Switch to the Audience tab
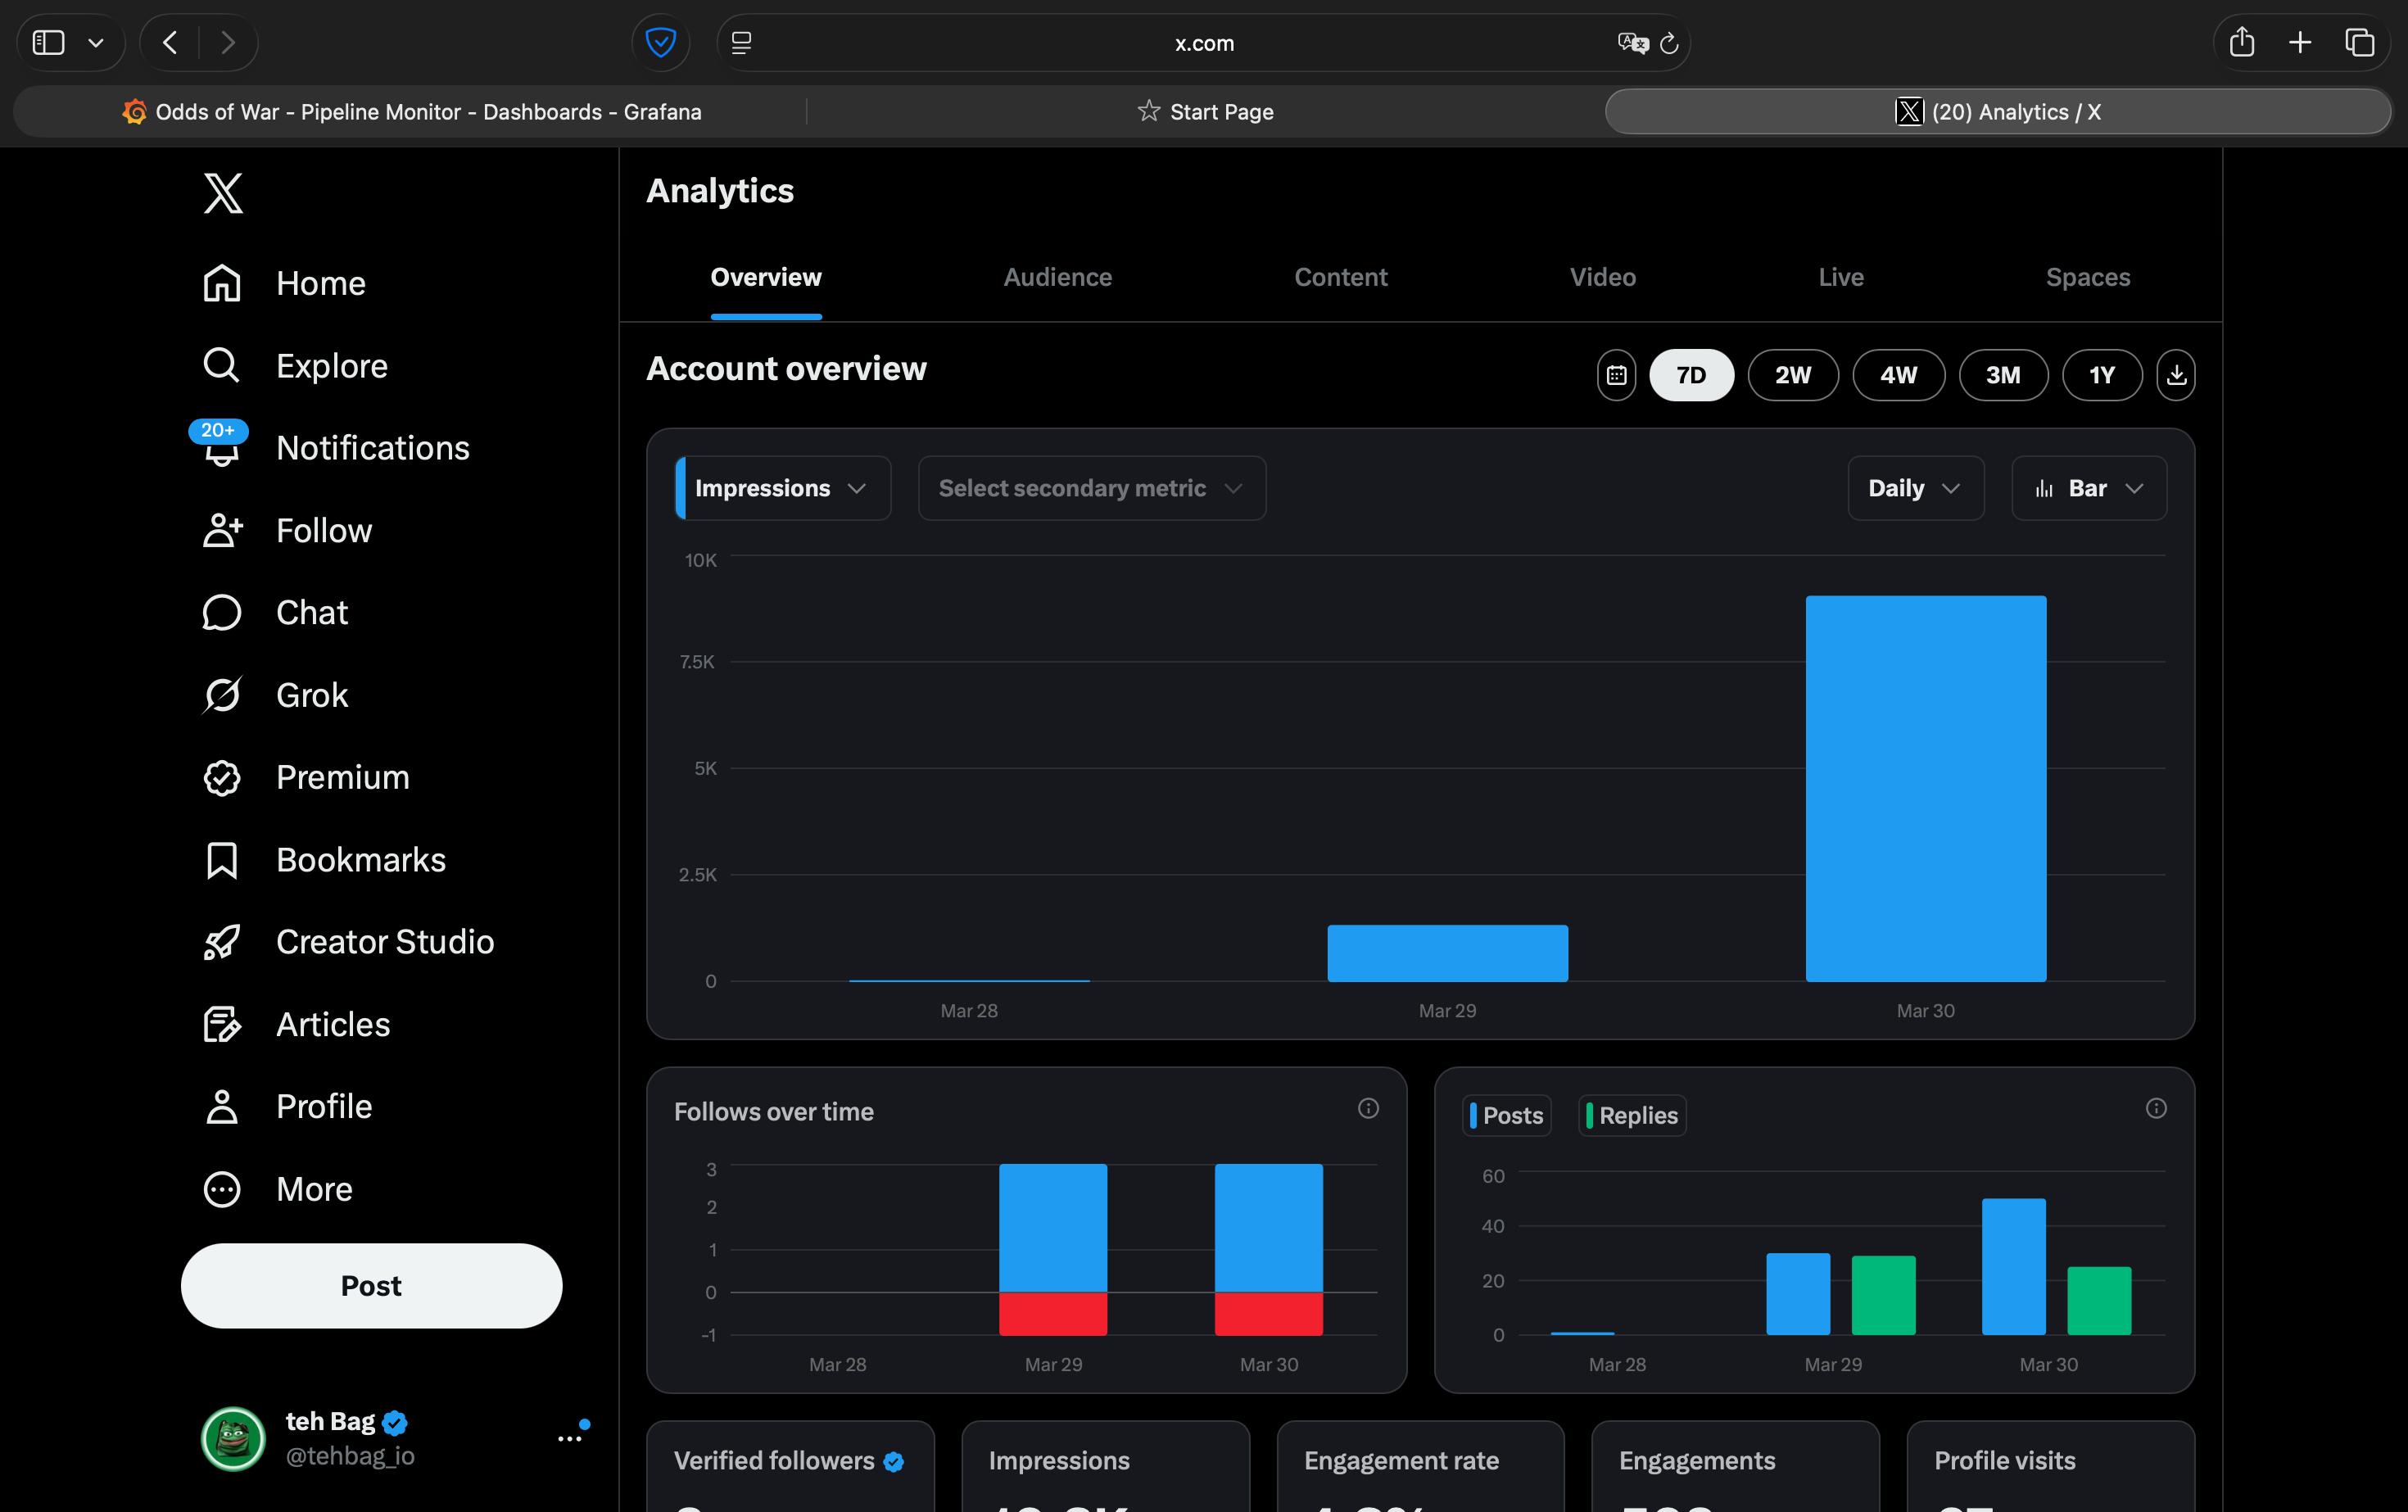The image size is (2408, 1512). [1058, 277]
